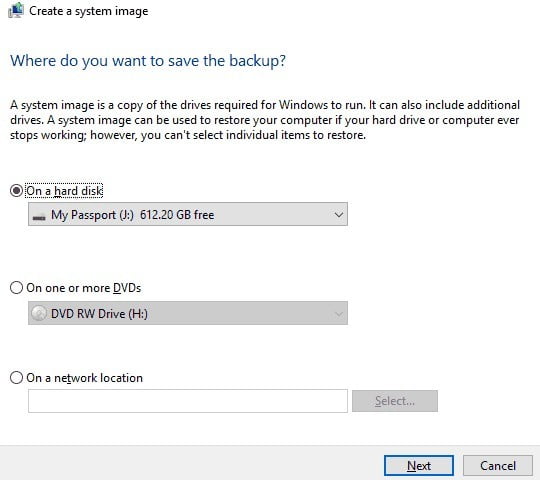Select the 'On one or more DVDs' radio button
The width and height of the screenshot is (540, 480).
point(16,288)
